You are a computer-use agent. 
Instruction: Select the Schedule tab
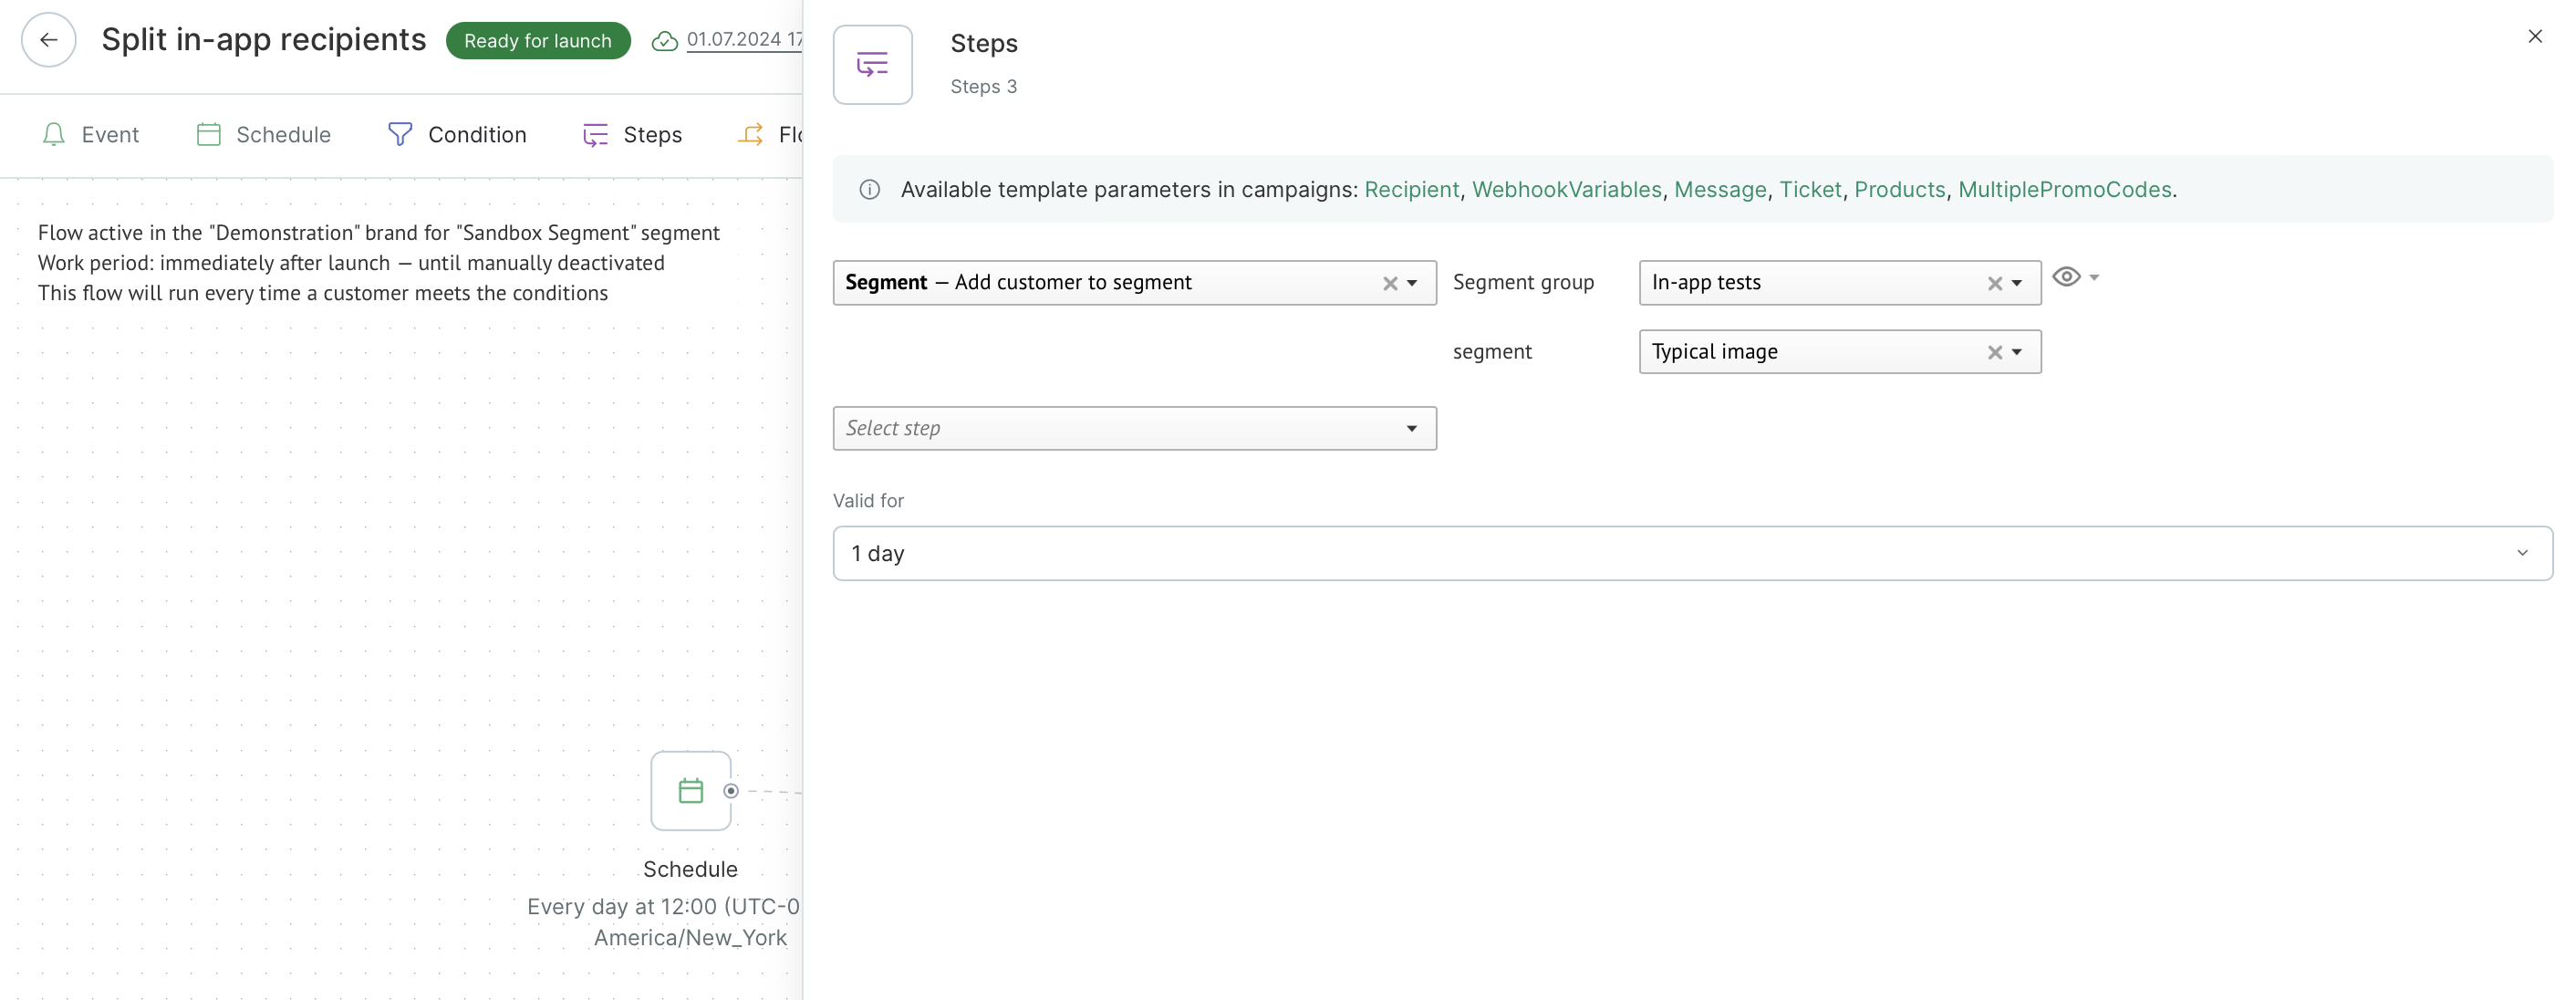[x=264, y=135]
